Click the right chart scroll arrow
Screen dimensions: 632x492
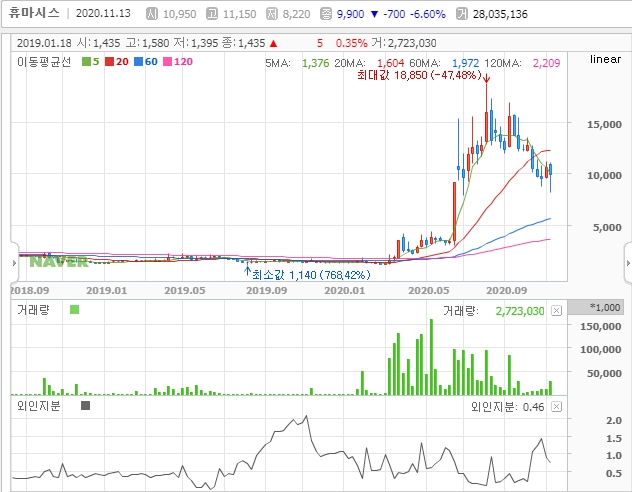coord(628,263)
